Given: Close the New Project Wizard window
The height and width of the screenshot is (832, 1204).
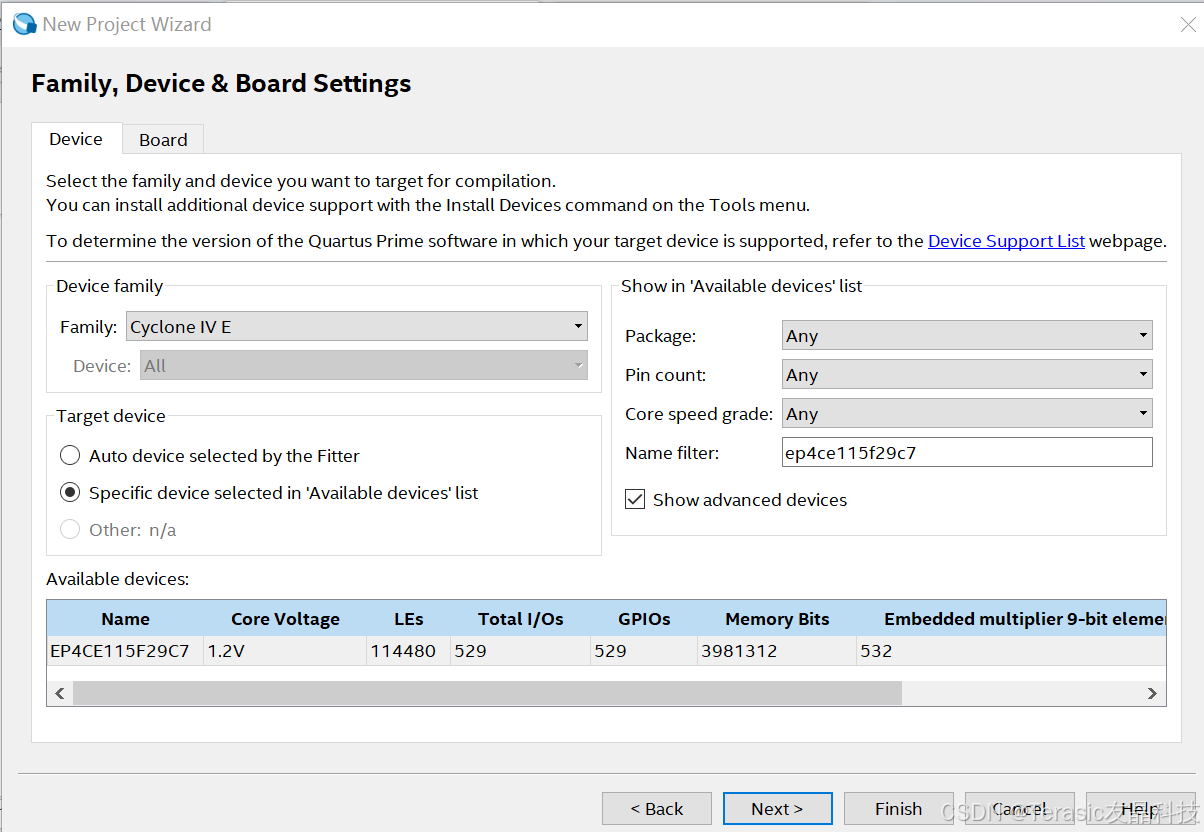Looking at the screenshot, I should [x=1188, y=25].
